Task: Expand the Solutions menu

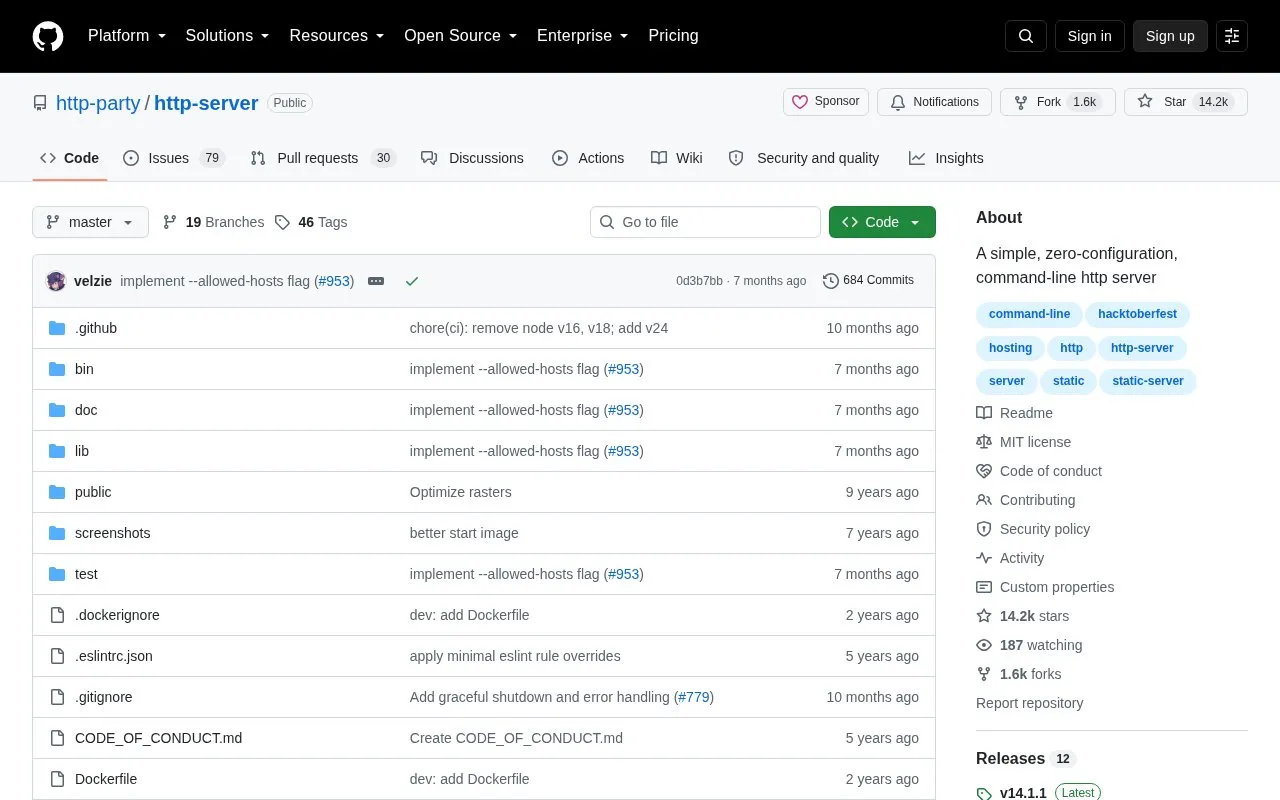Action: tap(228, 36)
